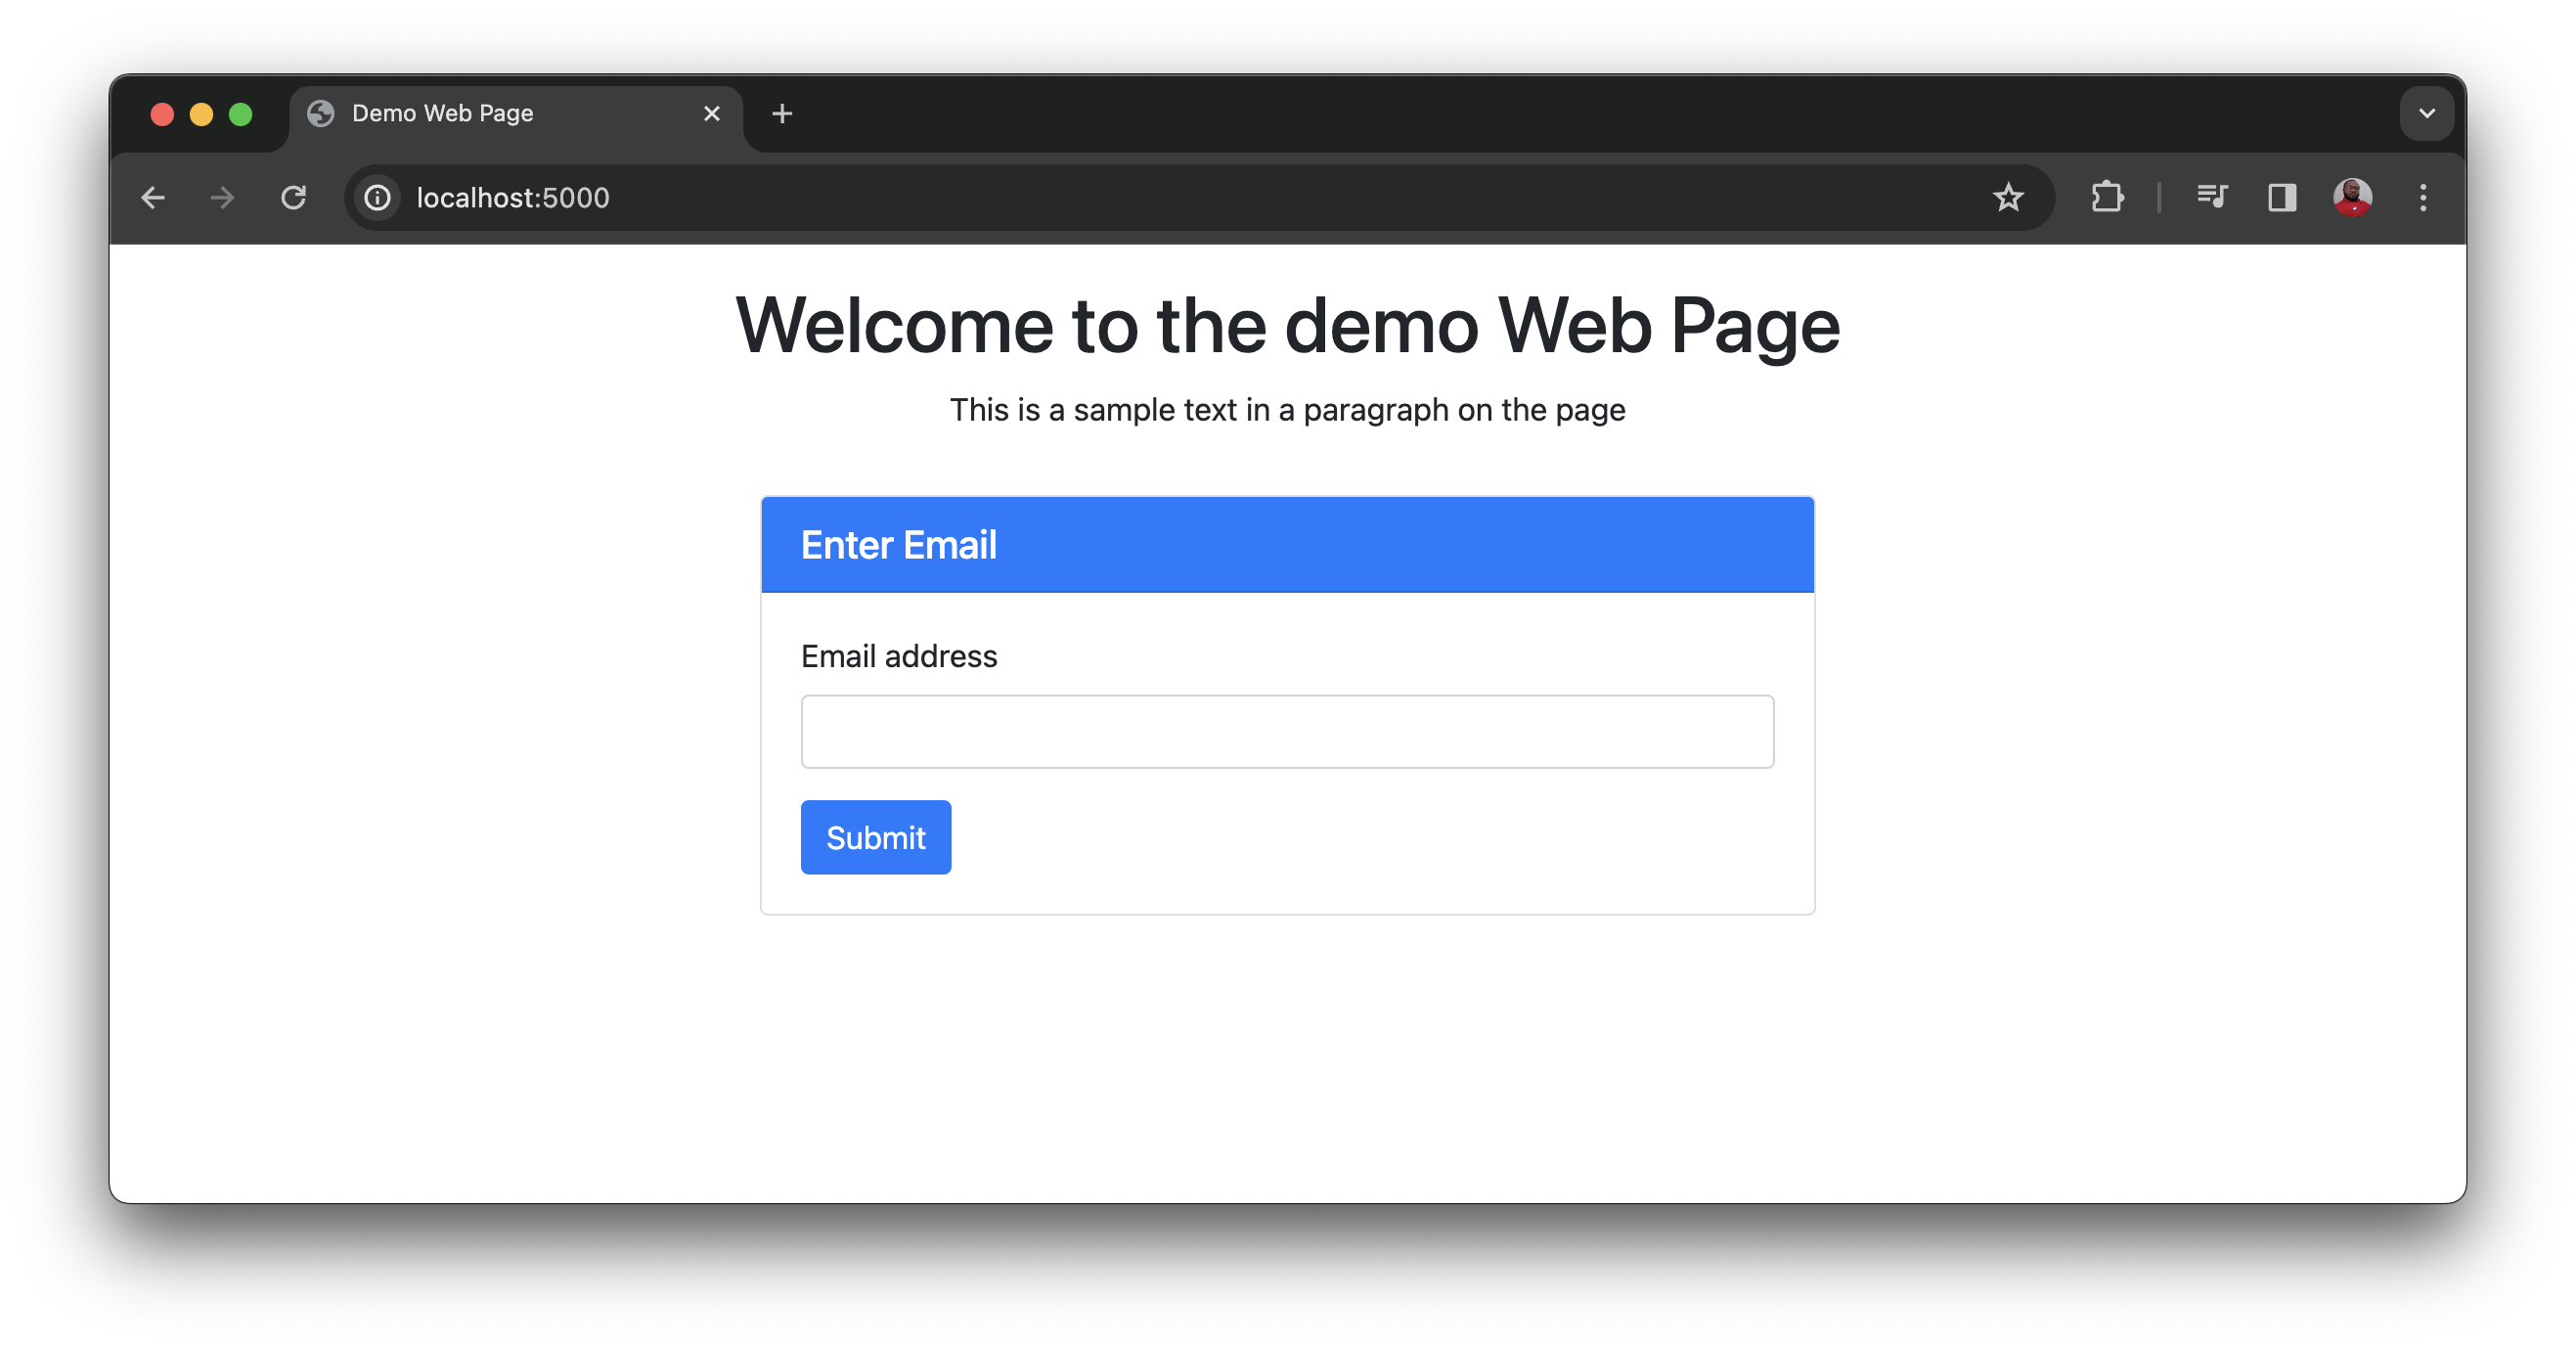Minimize window with the yellow button
Viewport: 2576px width, 1348px height.
201,114
